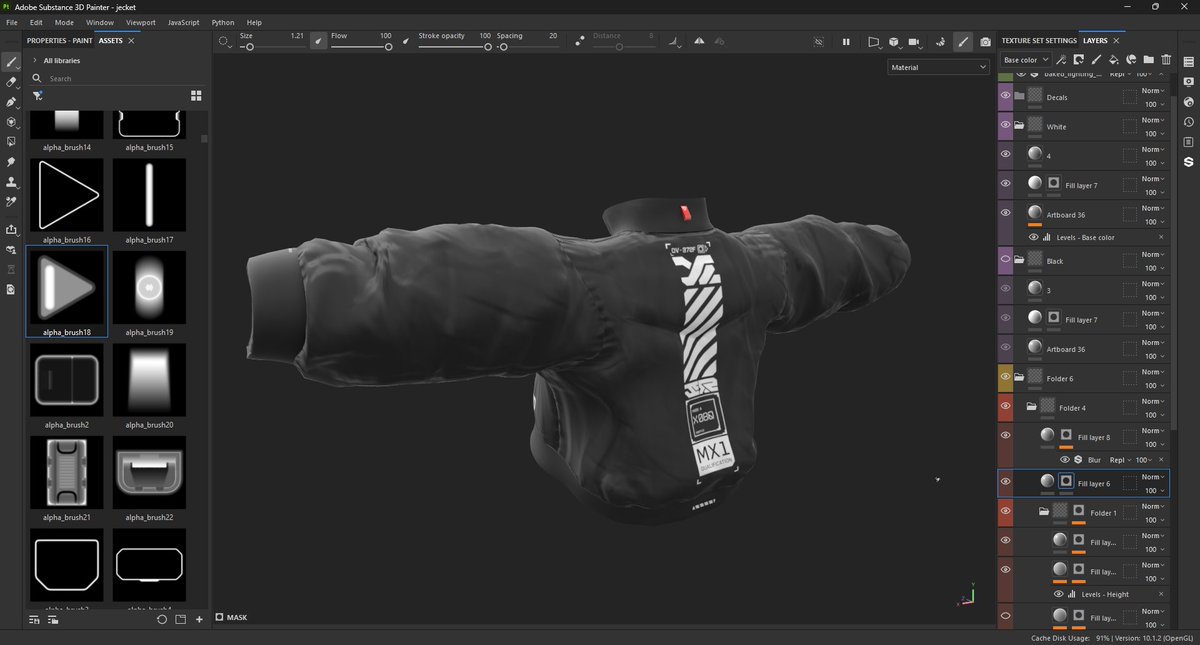Add effect with the wand icon
Screen dimensions: 1200x645
pyautogui.click(x=1062, y=60)
